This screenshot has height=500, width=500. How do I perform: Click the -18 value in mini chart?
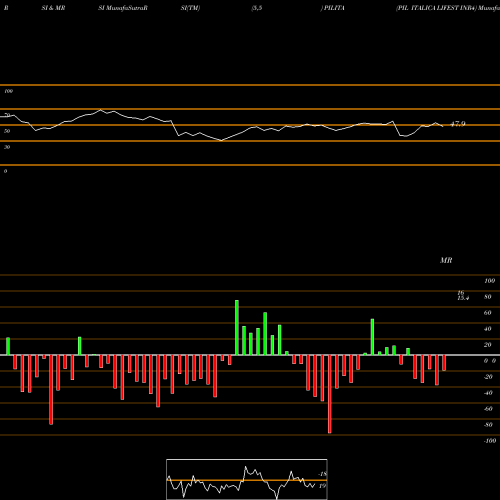tap(322, 474)
